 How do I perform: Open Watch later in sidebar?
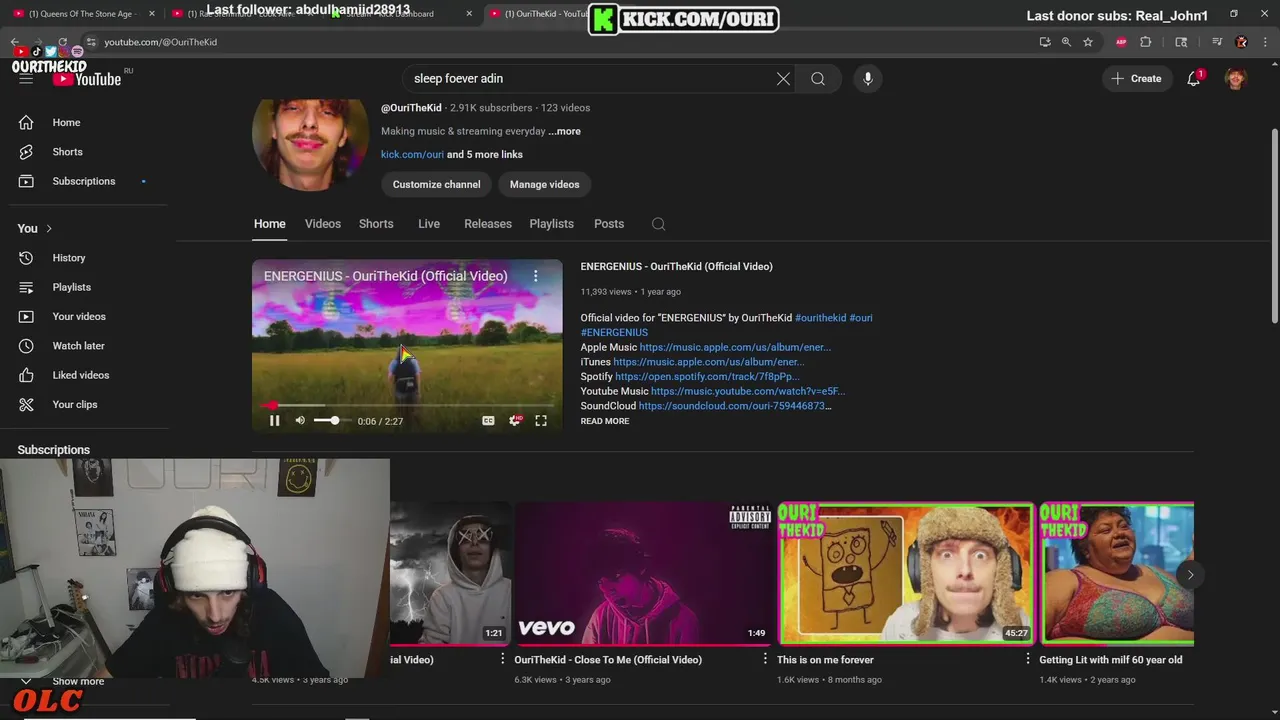click(78, 346)
